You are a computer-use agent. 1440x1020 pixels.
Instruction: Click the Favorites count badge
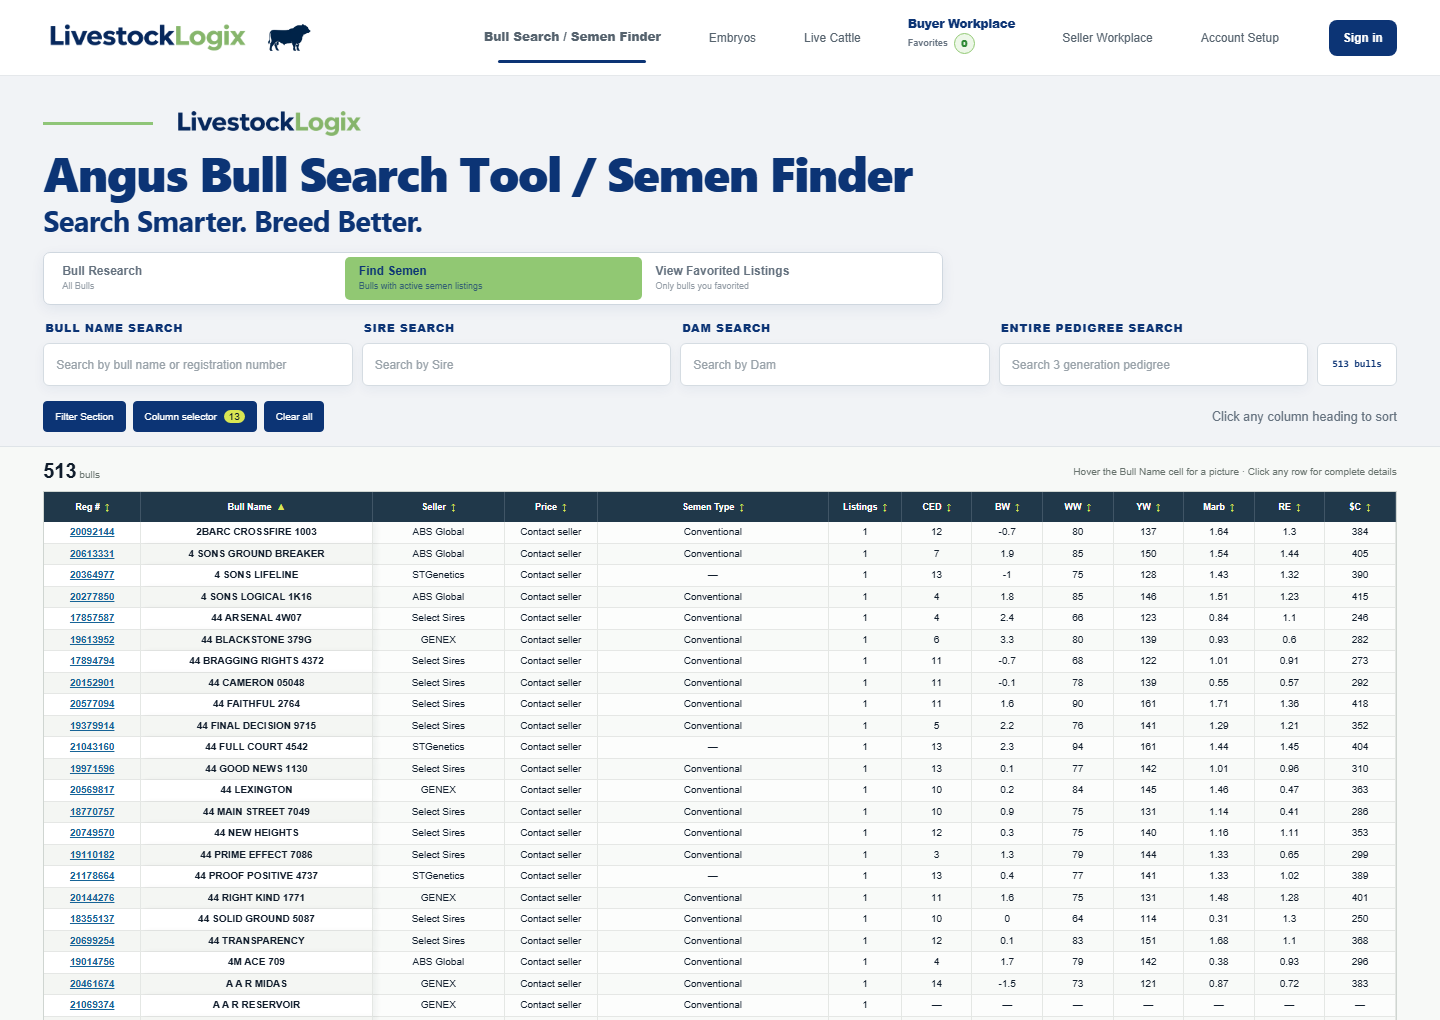[x=964, y=43]
